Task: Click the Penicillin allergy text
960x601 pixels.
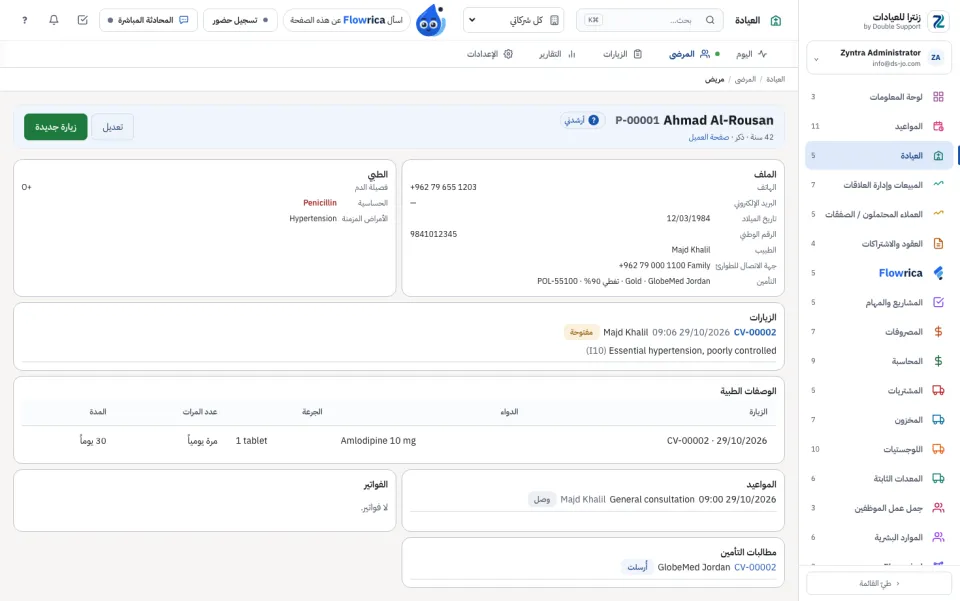Action: pos(320,203)
